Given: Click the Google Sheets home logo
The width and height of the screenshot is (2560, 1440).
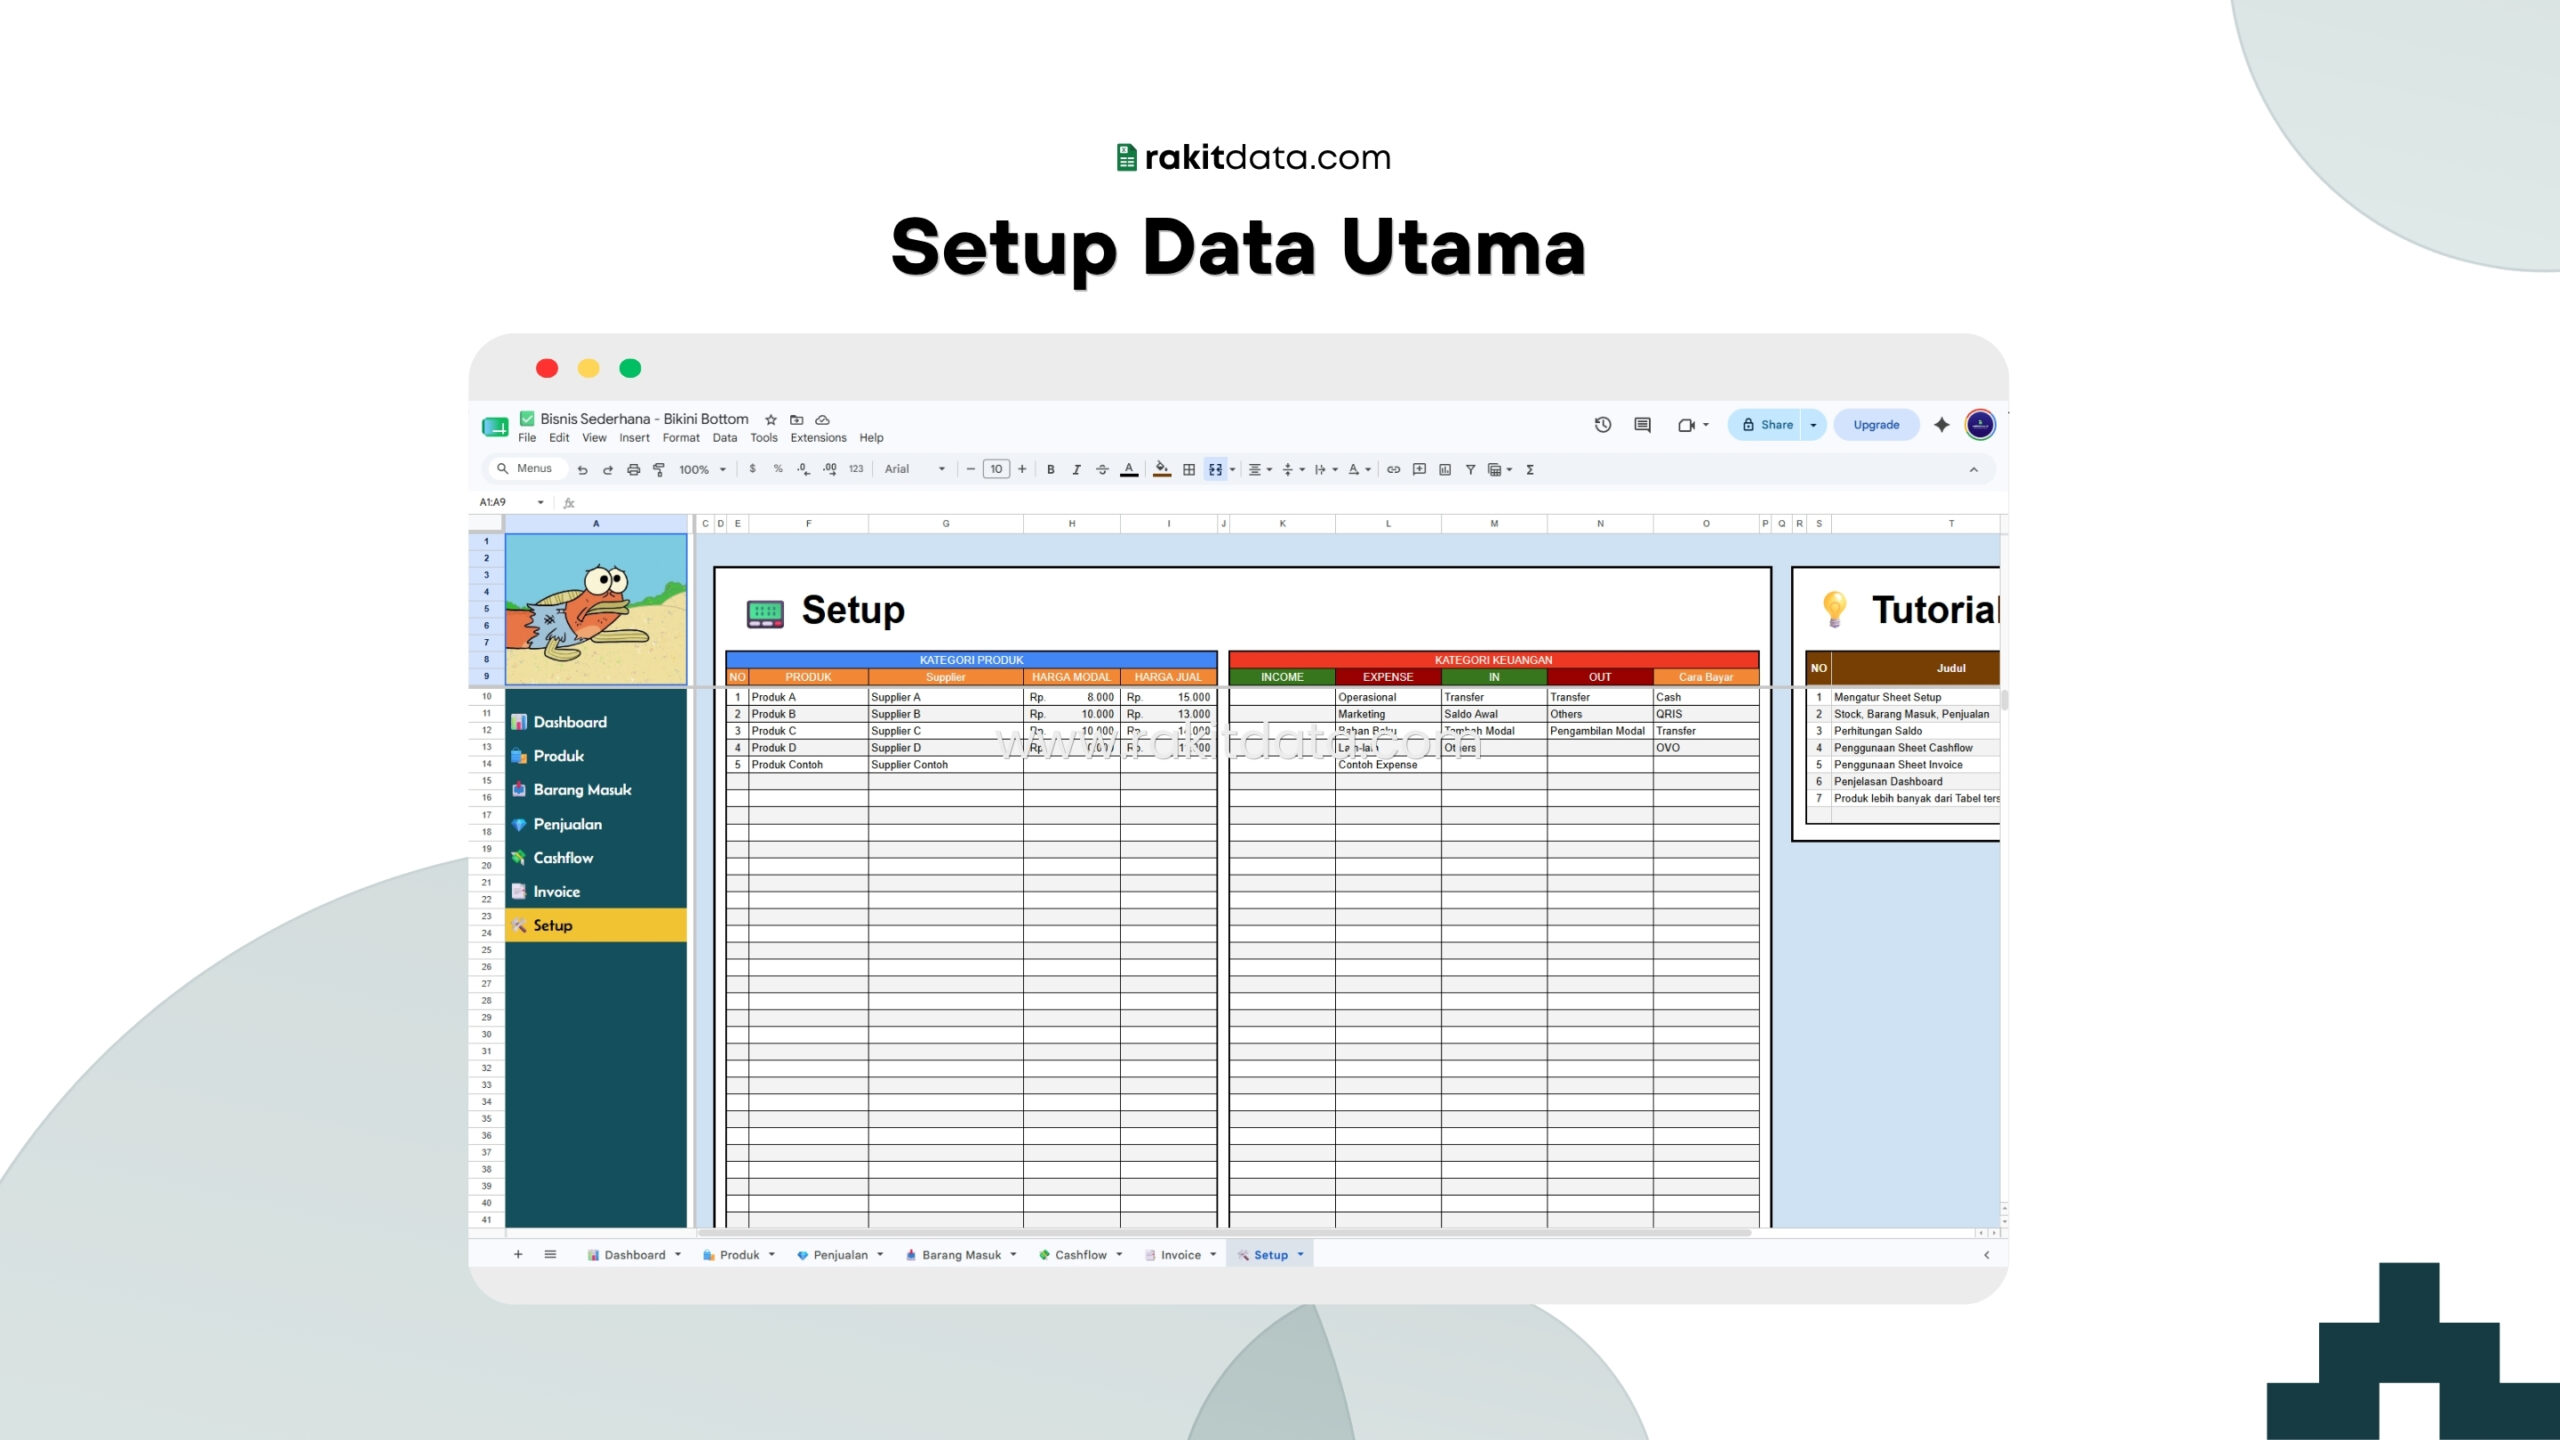Looking at the screenshot, I should click(x=495, y=427).
